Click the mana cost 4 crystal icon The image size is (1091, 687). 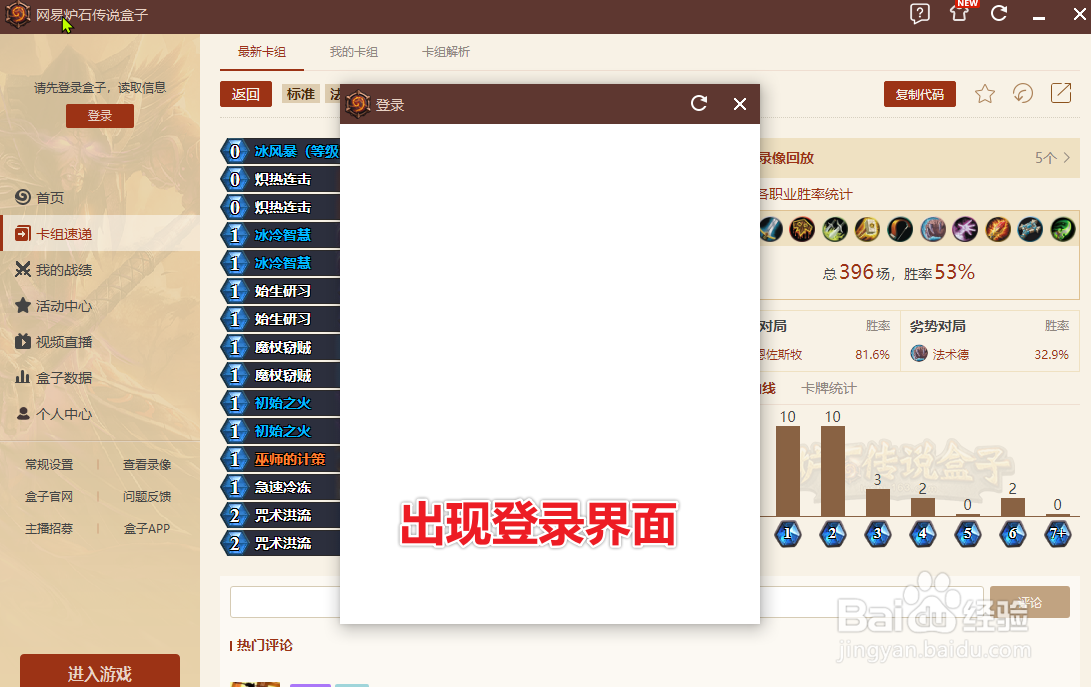[923, 534]
